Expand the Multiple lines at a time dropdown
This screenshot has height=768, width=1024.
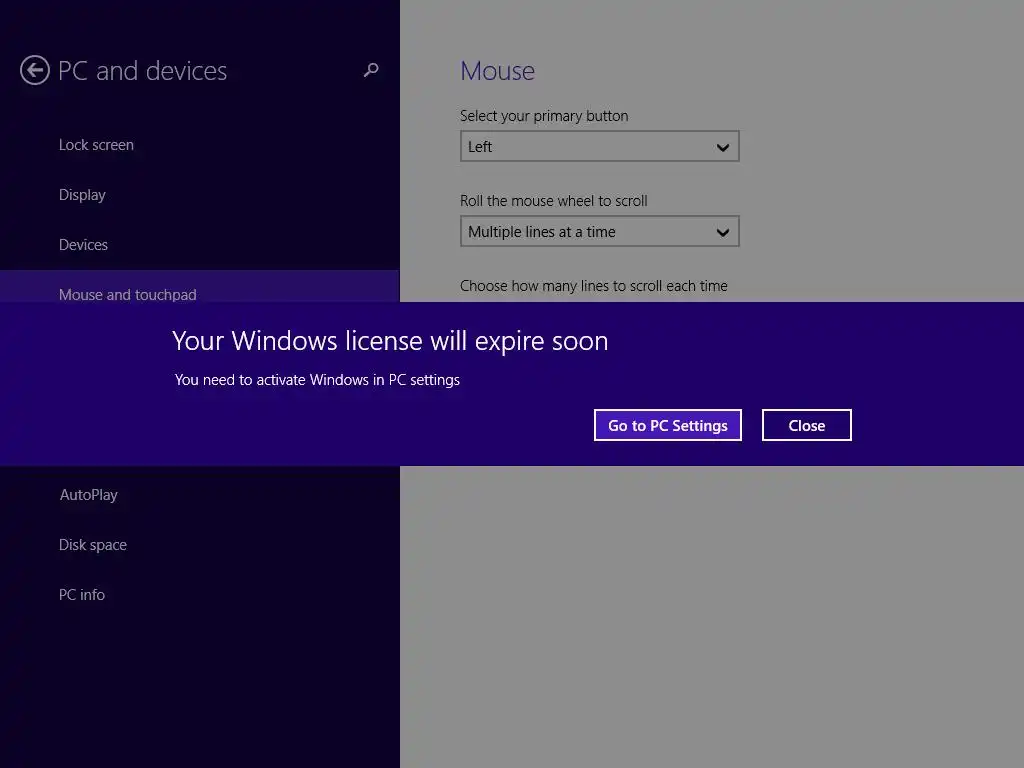[x=600, y=232]
